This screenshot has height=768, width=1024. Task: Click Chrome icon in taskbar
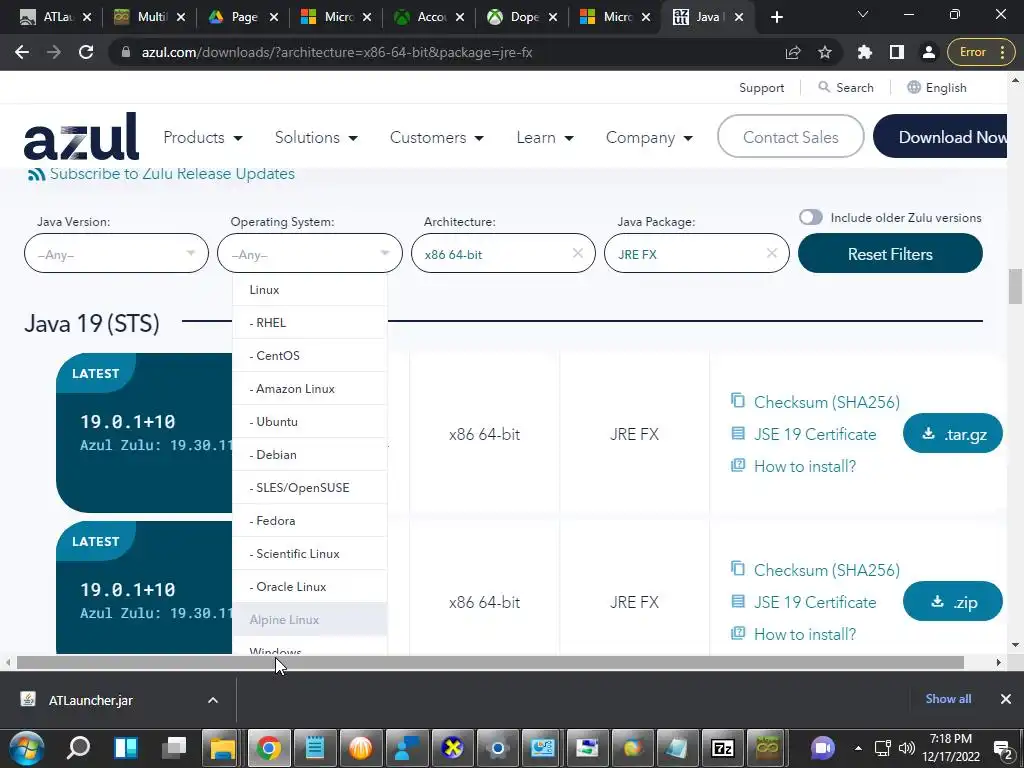click(268, 748)
